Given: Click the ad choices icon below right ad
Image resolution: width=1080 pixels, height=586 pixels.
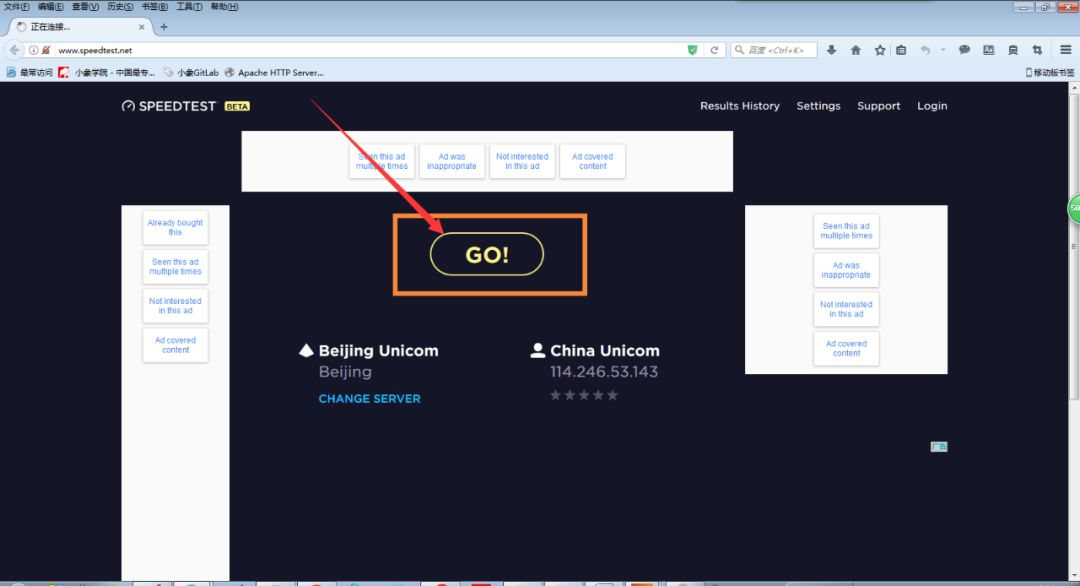Looking at the screenshot, I should pos(939,447).
